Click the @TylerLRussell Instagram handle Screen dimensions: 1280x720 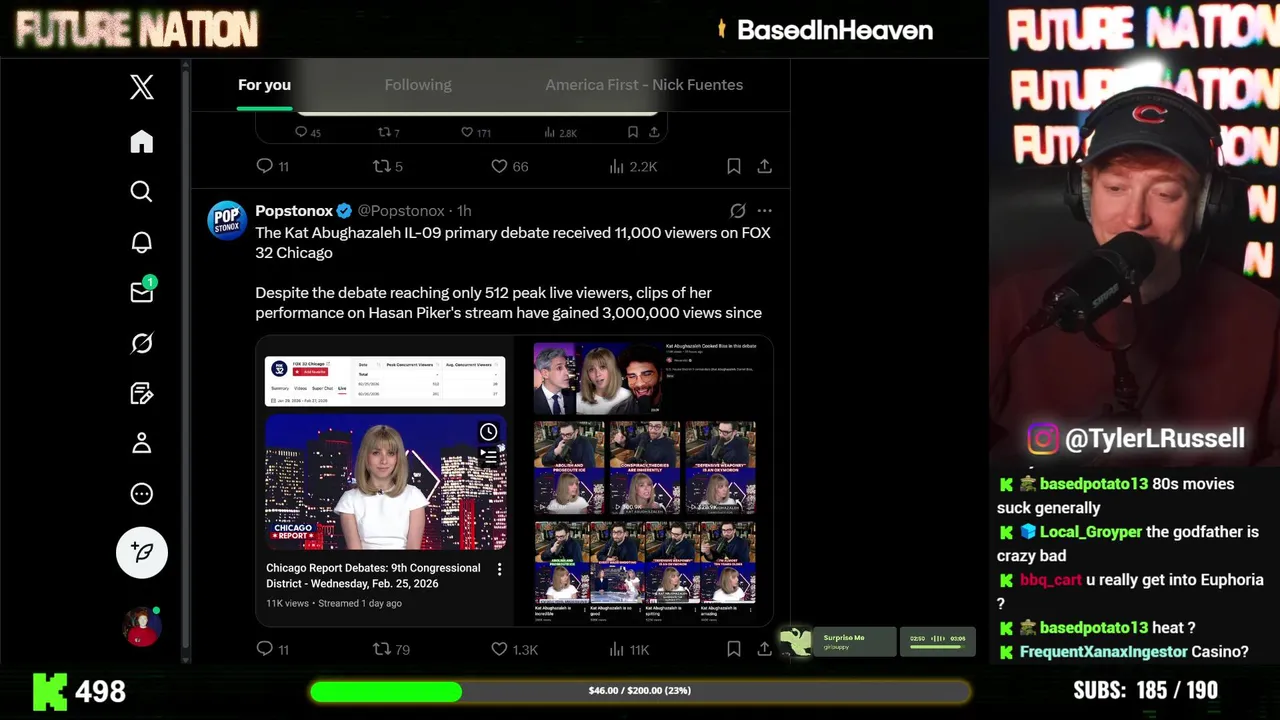(1155, 438)
